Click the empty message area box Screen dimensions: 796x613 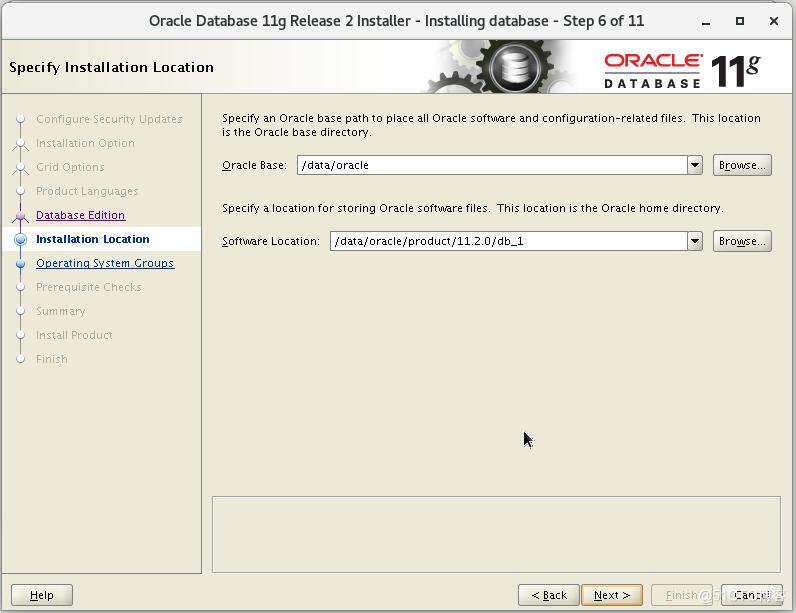496,534
